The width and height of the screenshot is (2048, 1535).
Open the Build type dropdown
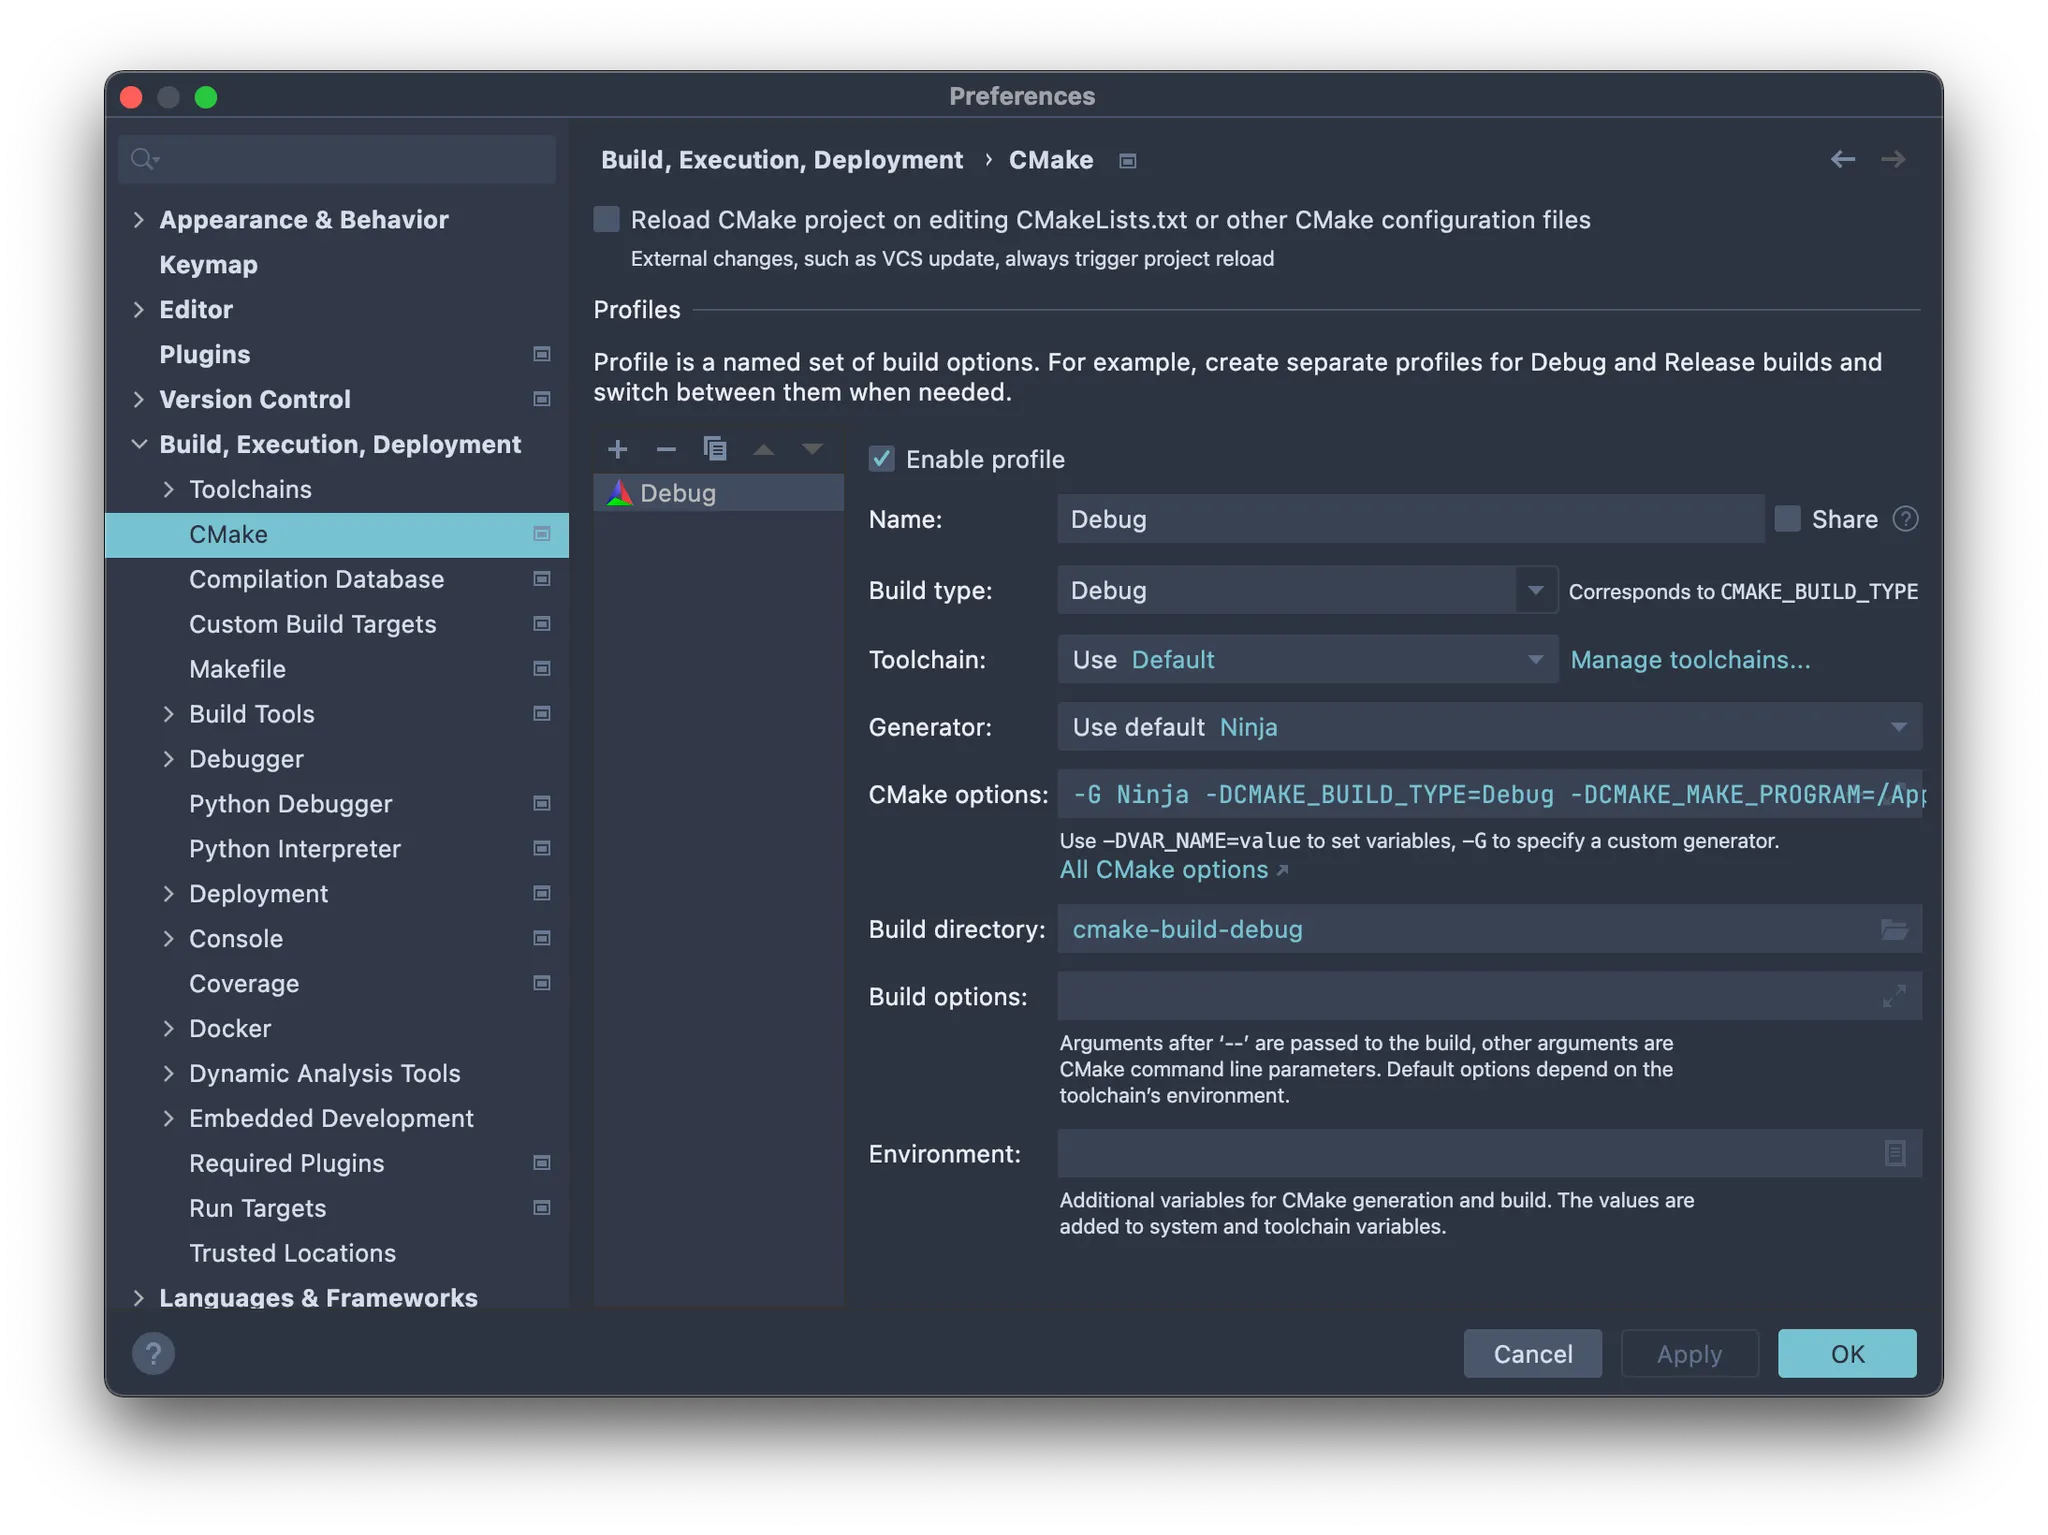click(1535, 591)
